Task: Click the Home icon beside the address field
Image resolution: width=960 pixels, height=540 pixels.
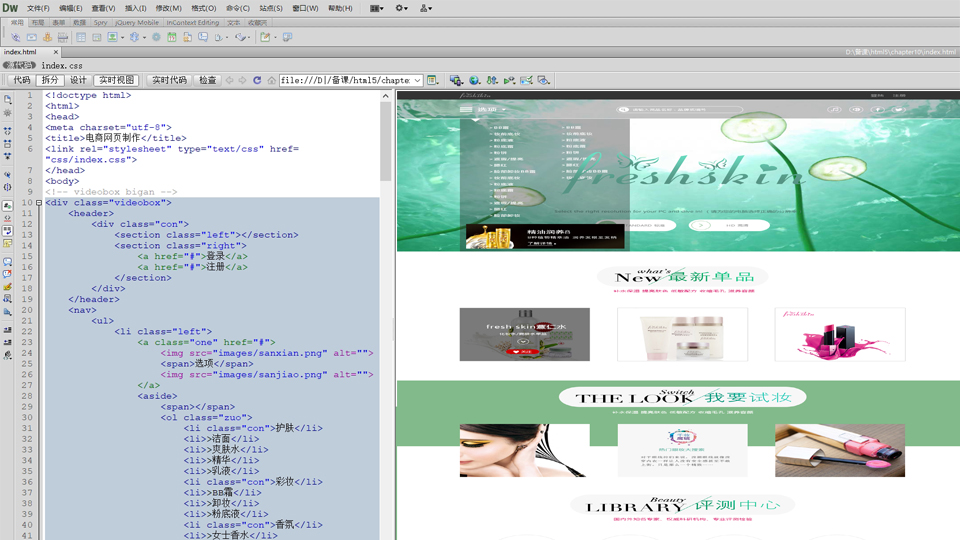Action: pyautogui.click(x=271, y=80)
